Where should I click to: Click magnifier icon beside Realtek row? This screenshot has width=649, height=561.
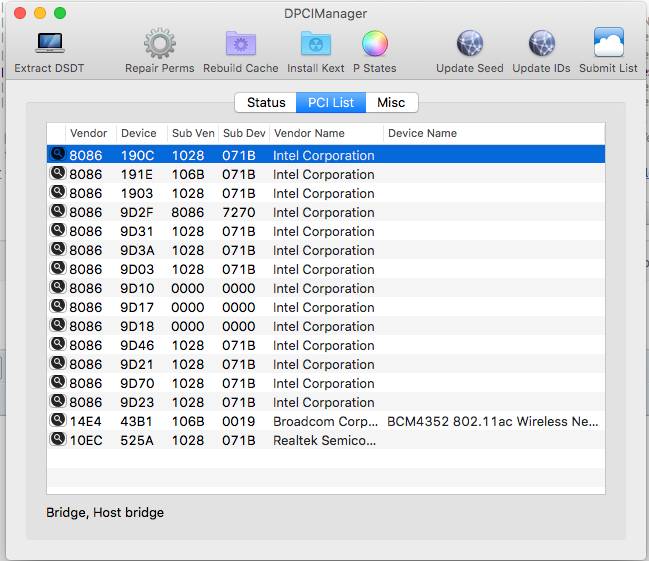click(57, 440)
